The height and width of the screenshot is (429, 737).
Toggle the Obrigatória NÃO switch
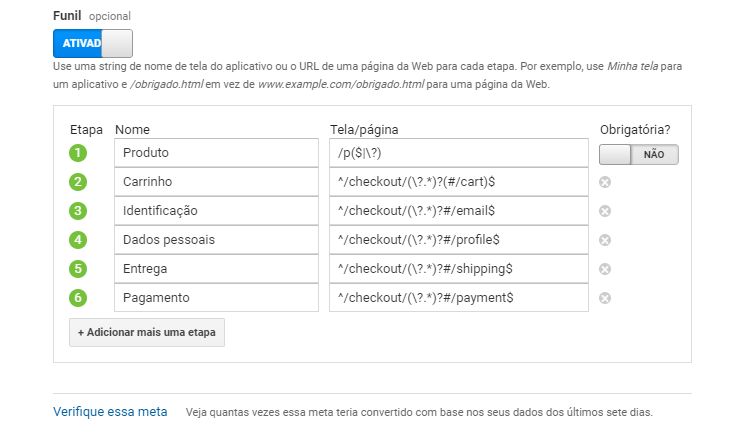coord(639,155)
